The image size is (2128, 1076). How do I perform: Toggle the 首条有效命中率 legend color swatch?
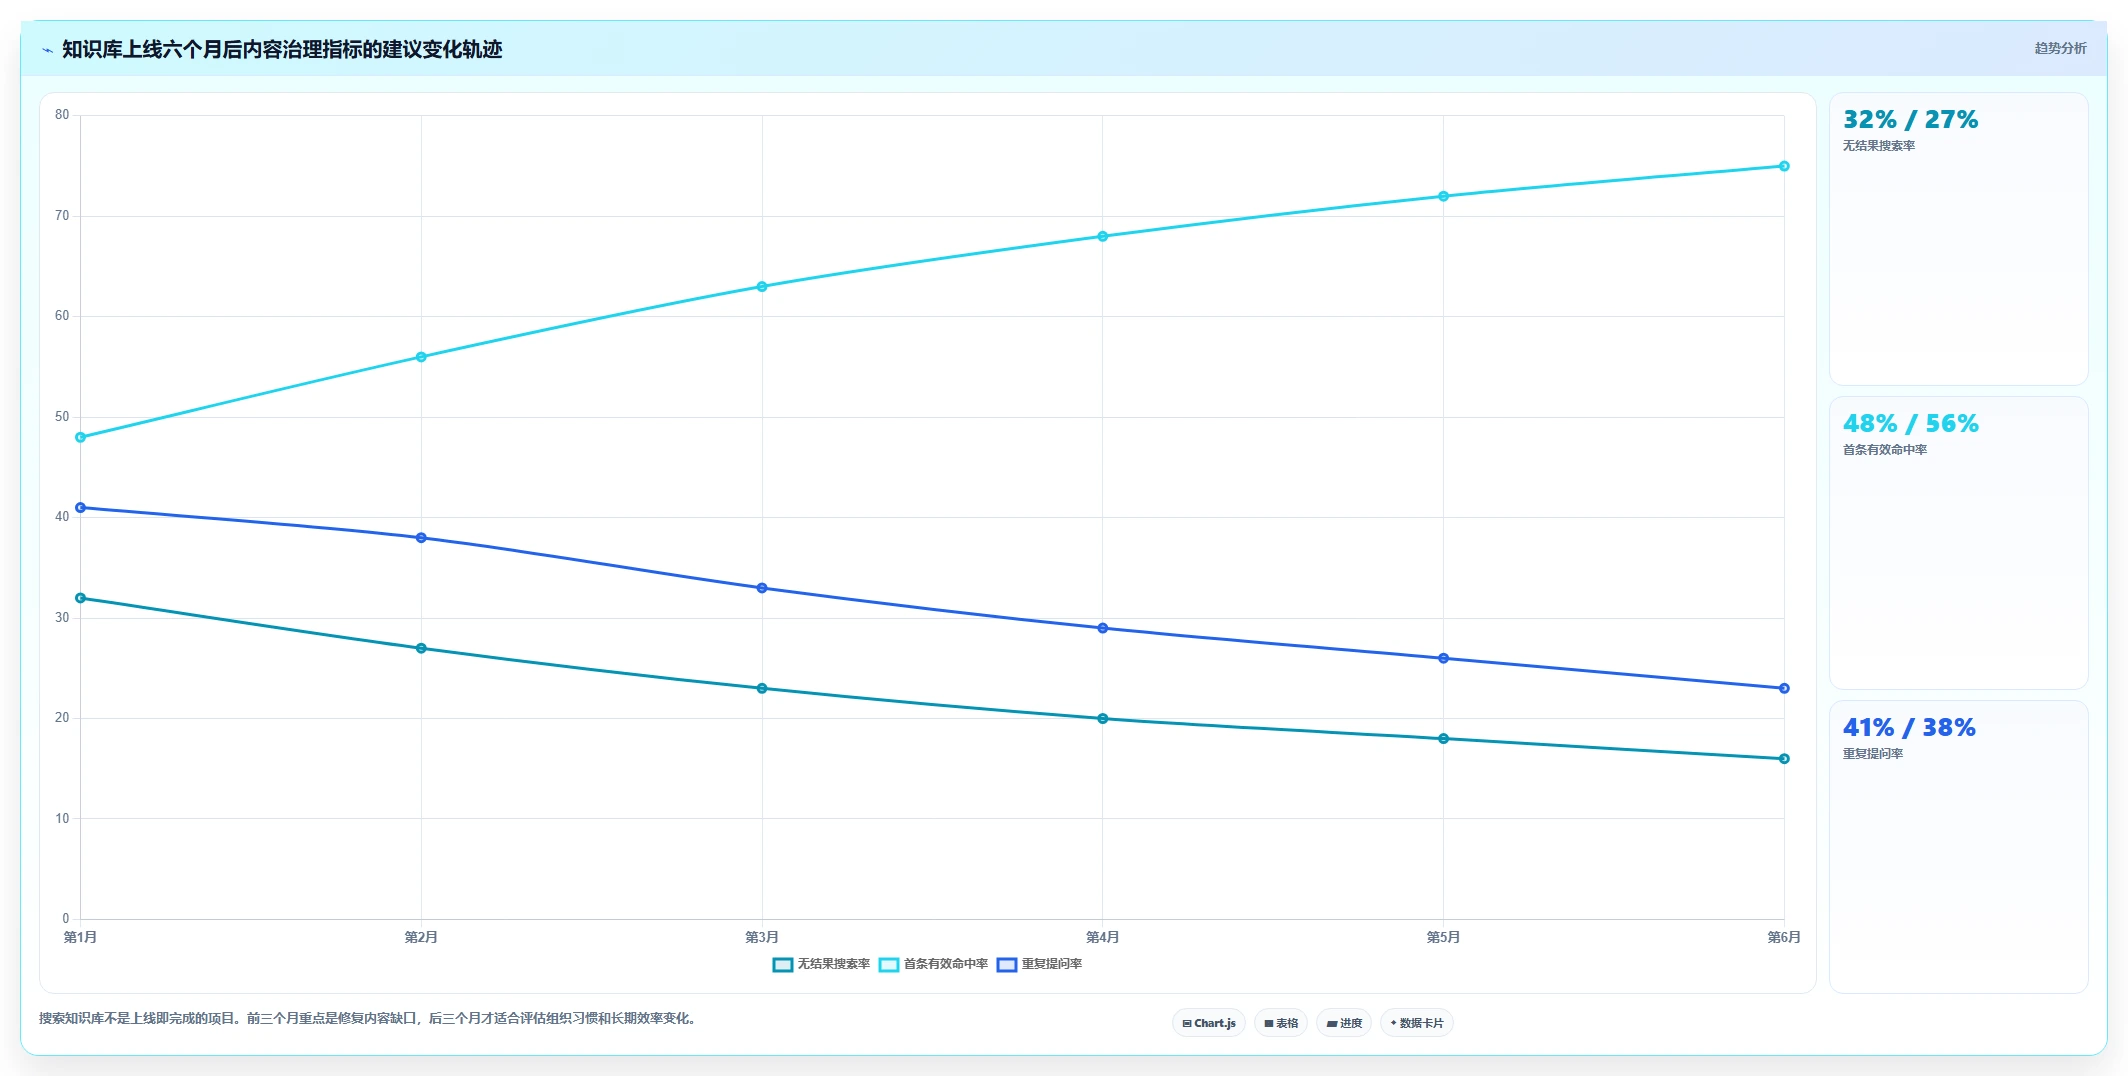(889, 964)
